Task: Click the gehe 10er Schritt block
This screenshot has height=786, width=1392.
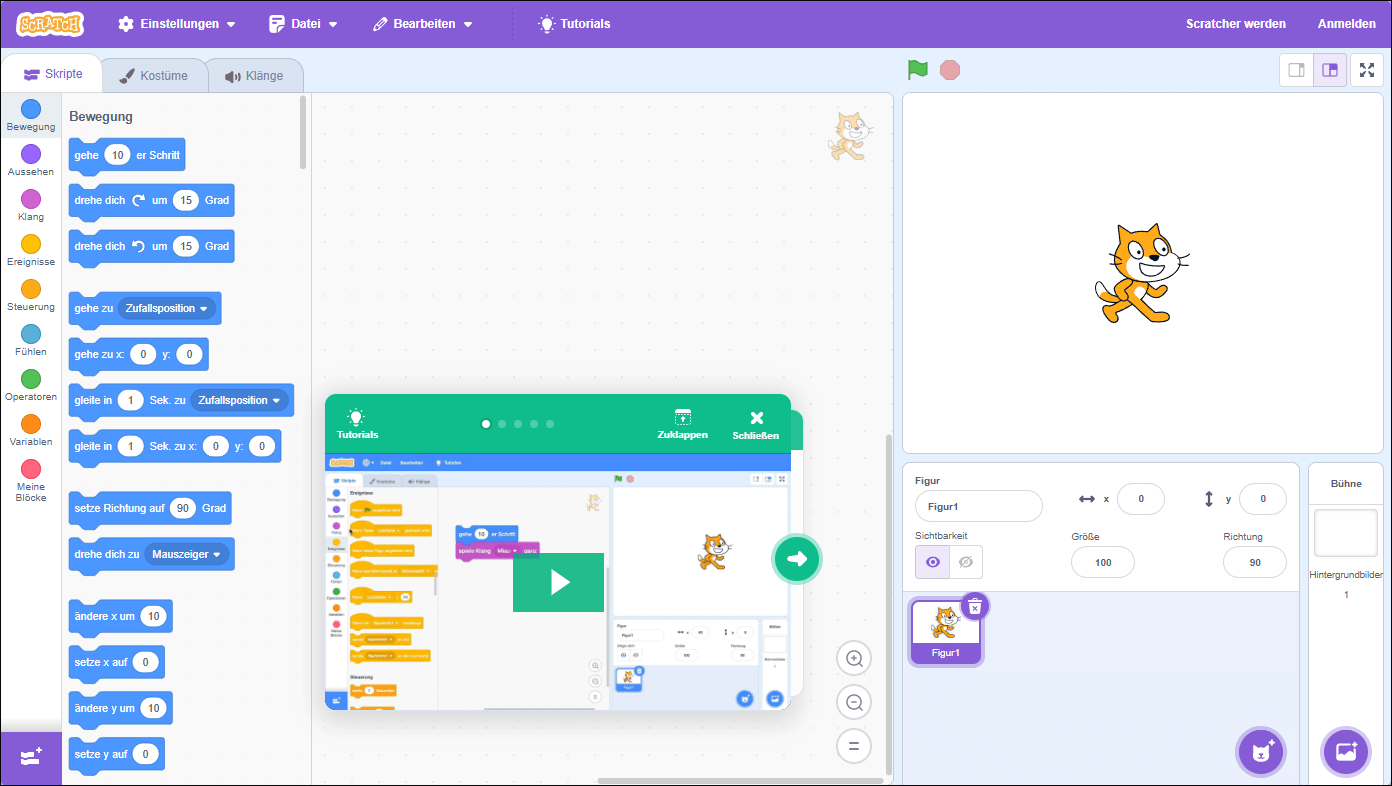Action: 127,156
